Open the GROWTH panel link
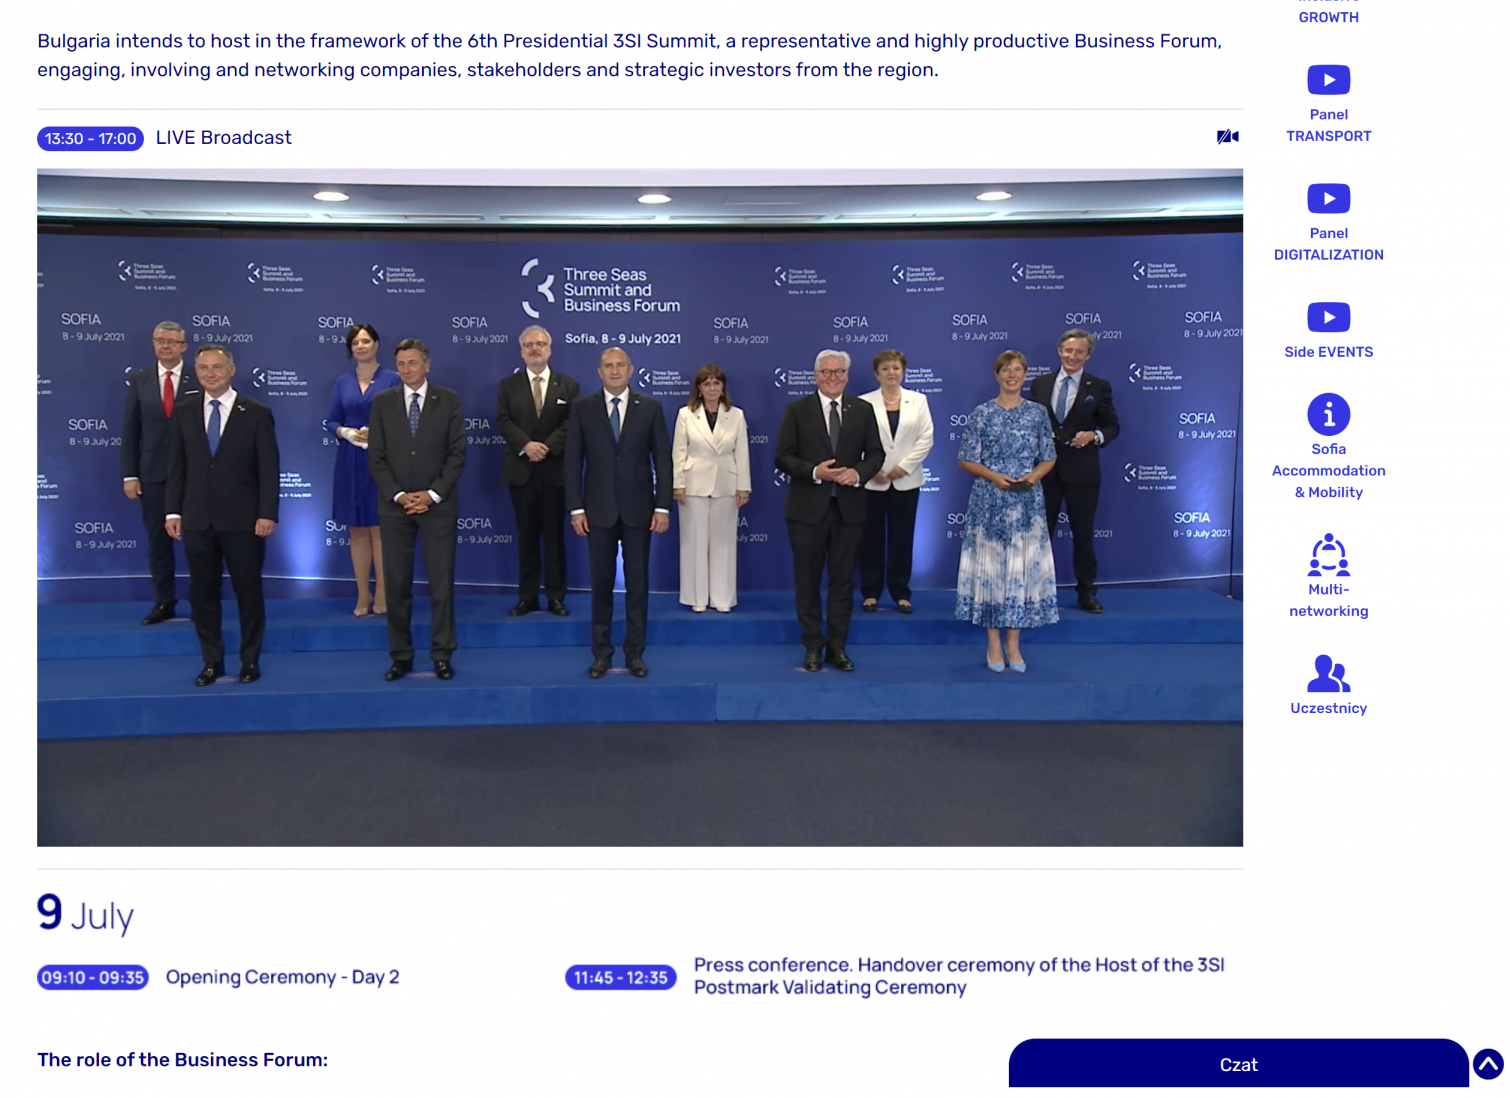Image resolution: width=1510 pixels, height=1098 pixels. pos(1328,17)
